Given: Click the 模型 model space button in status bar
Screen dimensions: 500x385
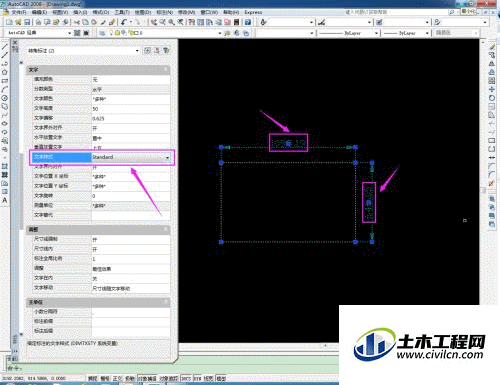Looking at the screenshot, I should tap(221, 379).
